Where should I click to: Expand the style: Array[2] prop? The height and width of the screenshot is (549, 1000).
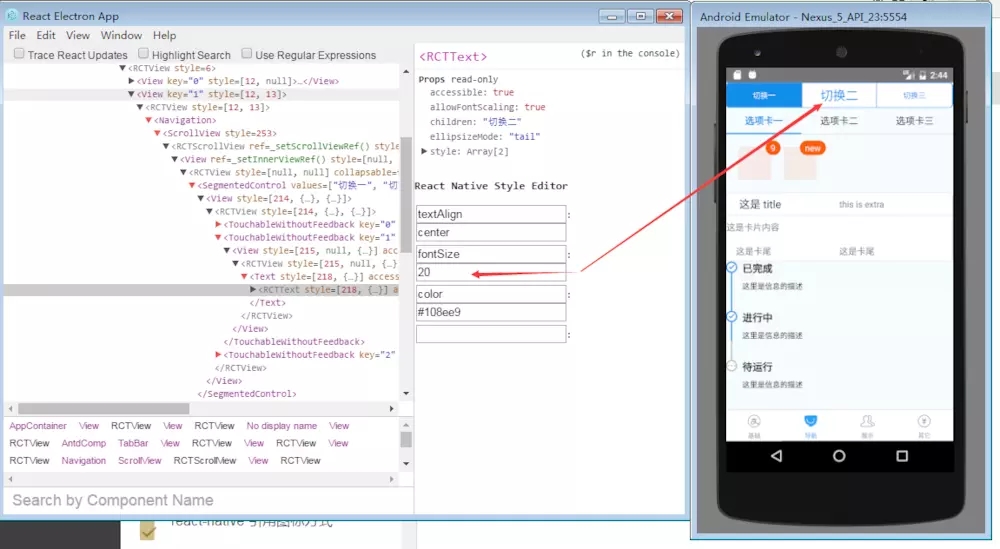click(x=424, y=151)
